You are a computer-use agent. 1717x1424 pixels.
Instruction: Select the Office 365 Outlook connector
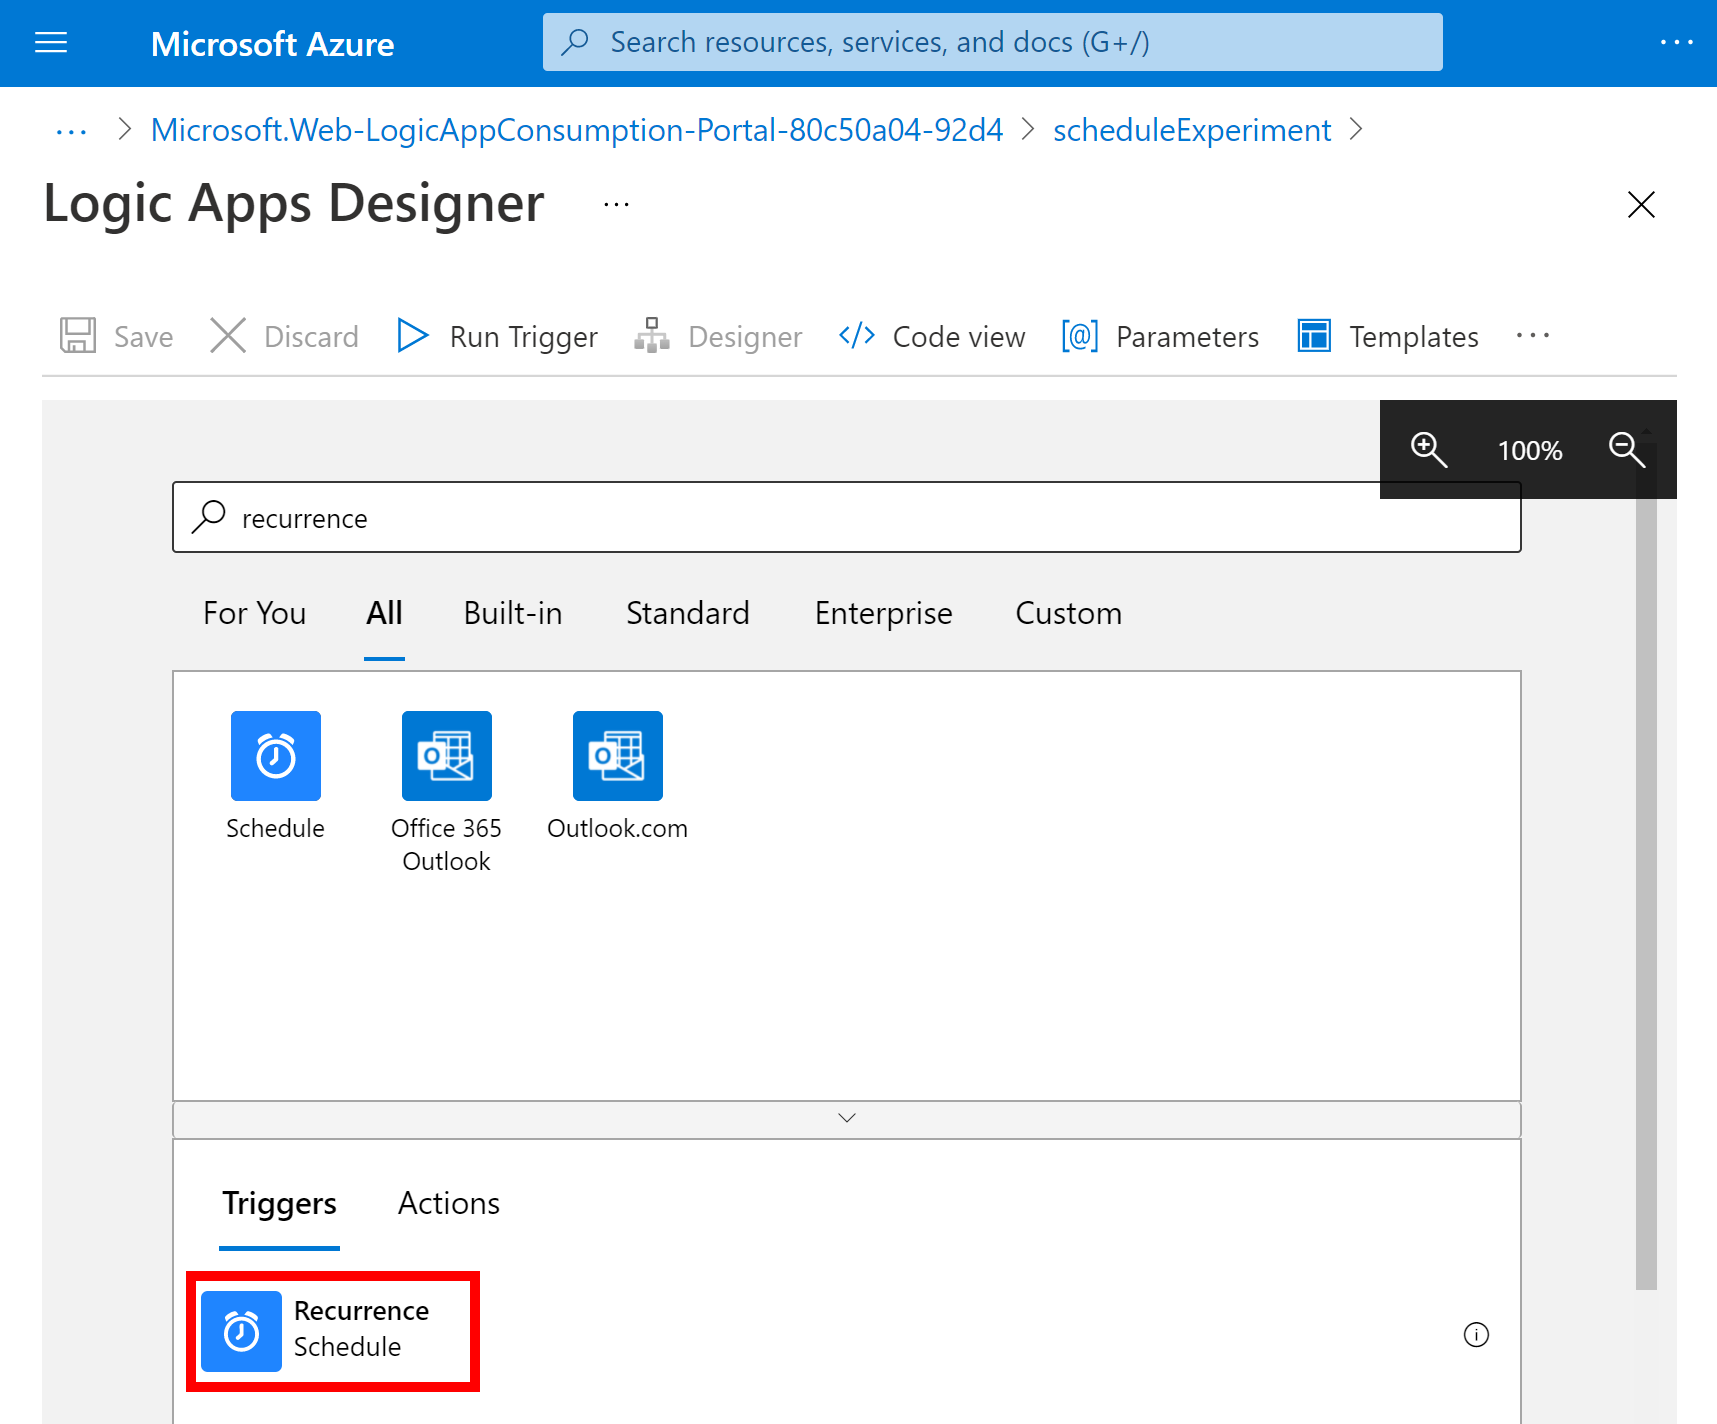coord(446,755)
